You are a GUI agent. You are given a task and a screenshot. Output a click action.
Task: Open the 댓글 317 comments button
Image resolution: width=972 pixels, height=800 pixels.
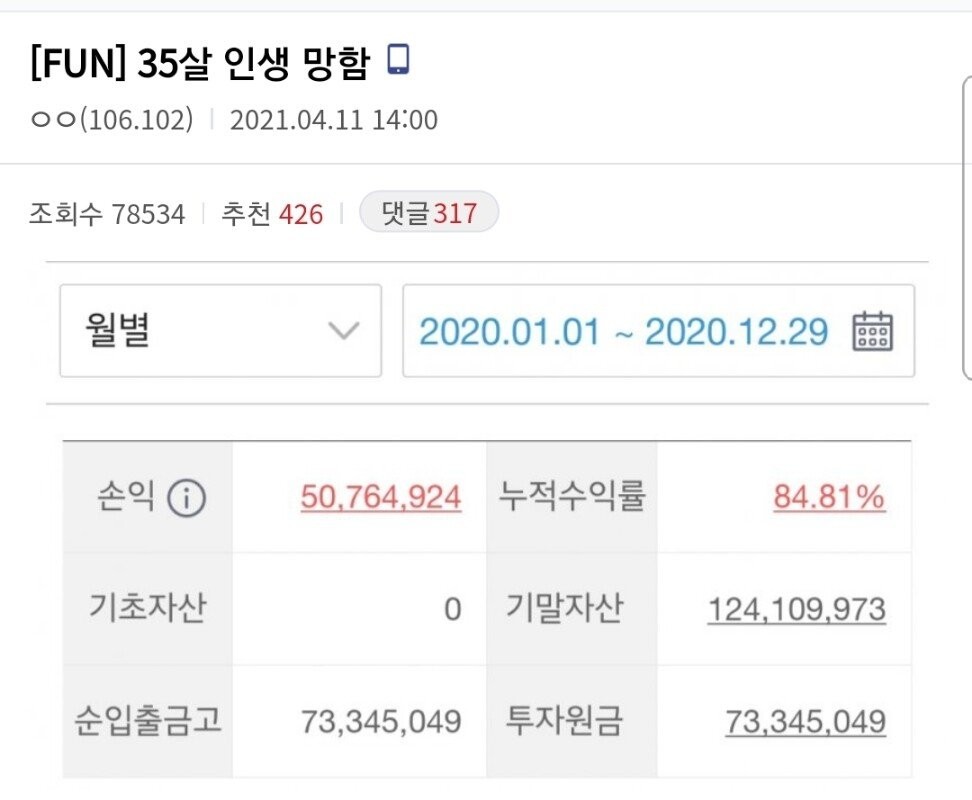coord(428,213)
